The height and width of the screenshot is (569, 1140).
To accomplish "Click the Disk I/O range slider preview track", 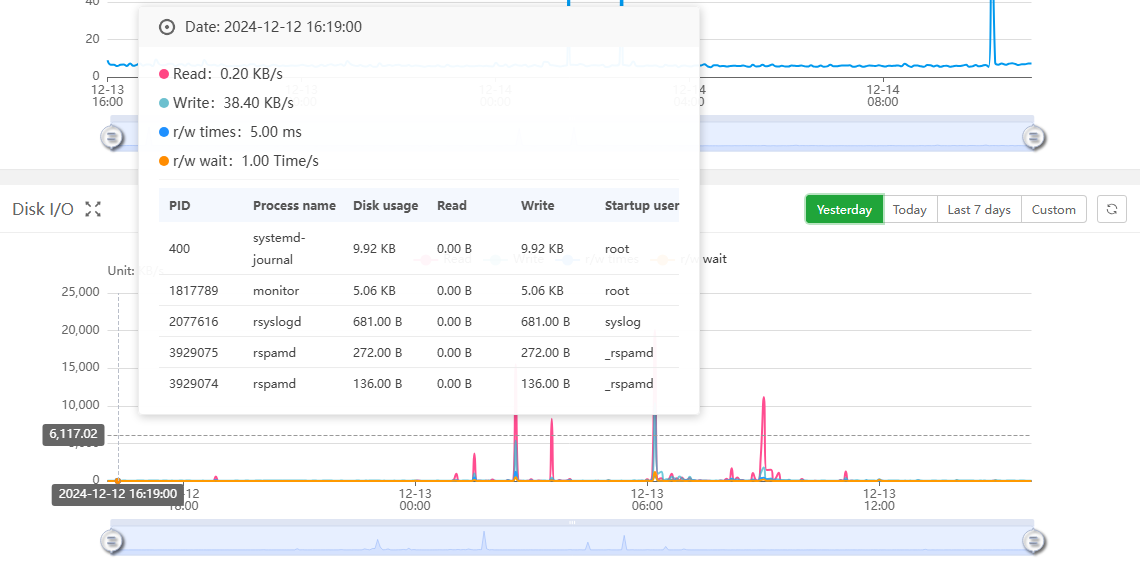I will click(572, 541).
